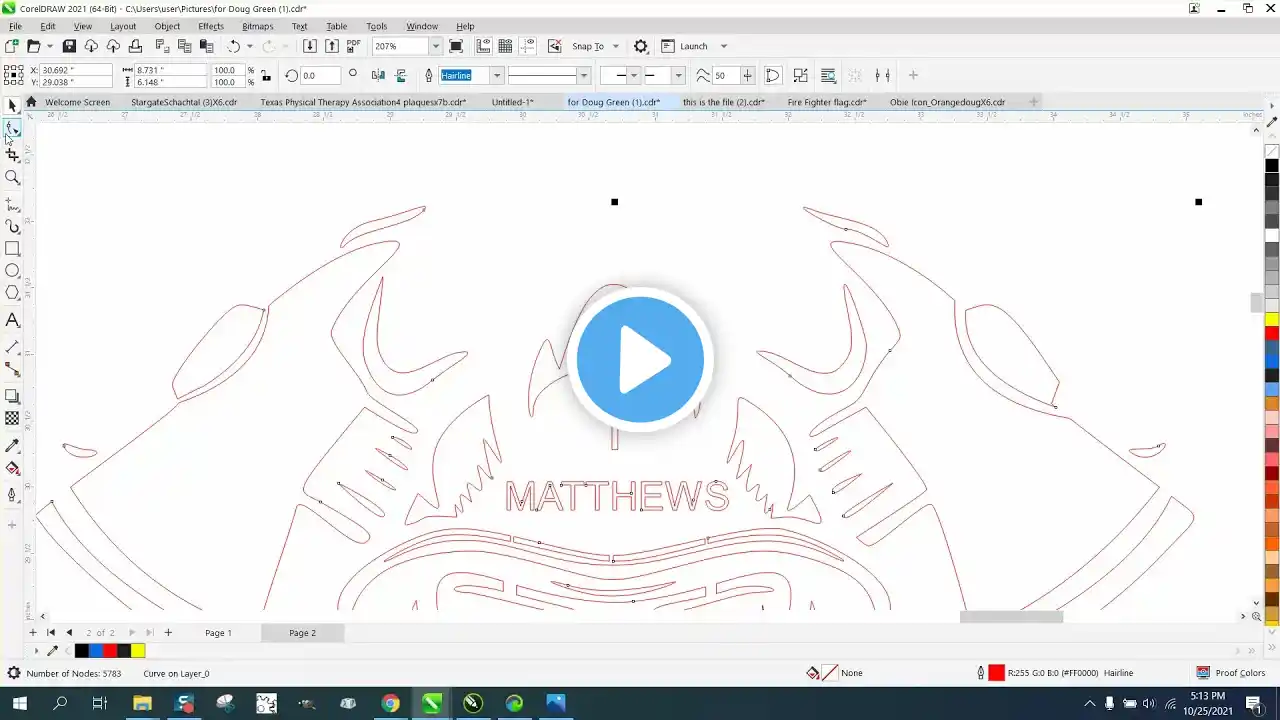Click the rotation angle field
The width and height of the screenshot is (1280, 720).
point(320,75)
